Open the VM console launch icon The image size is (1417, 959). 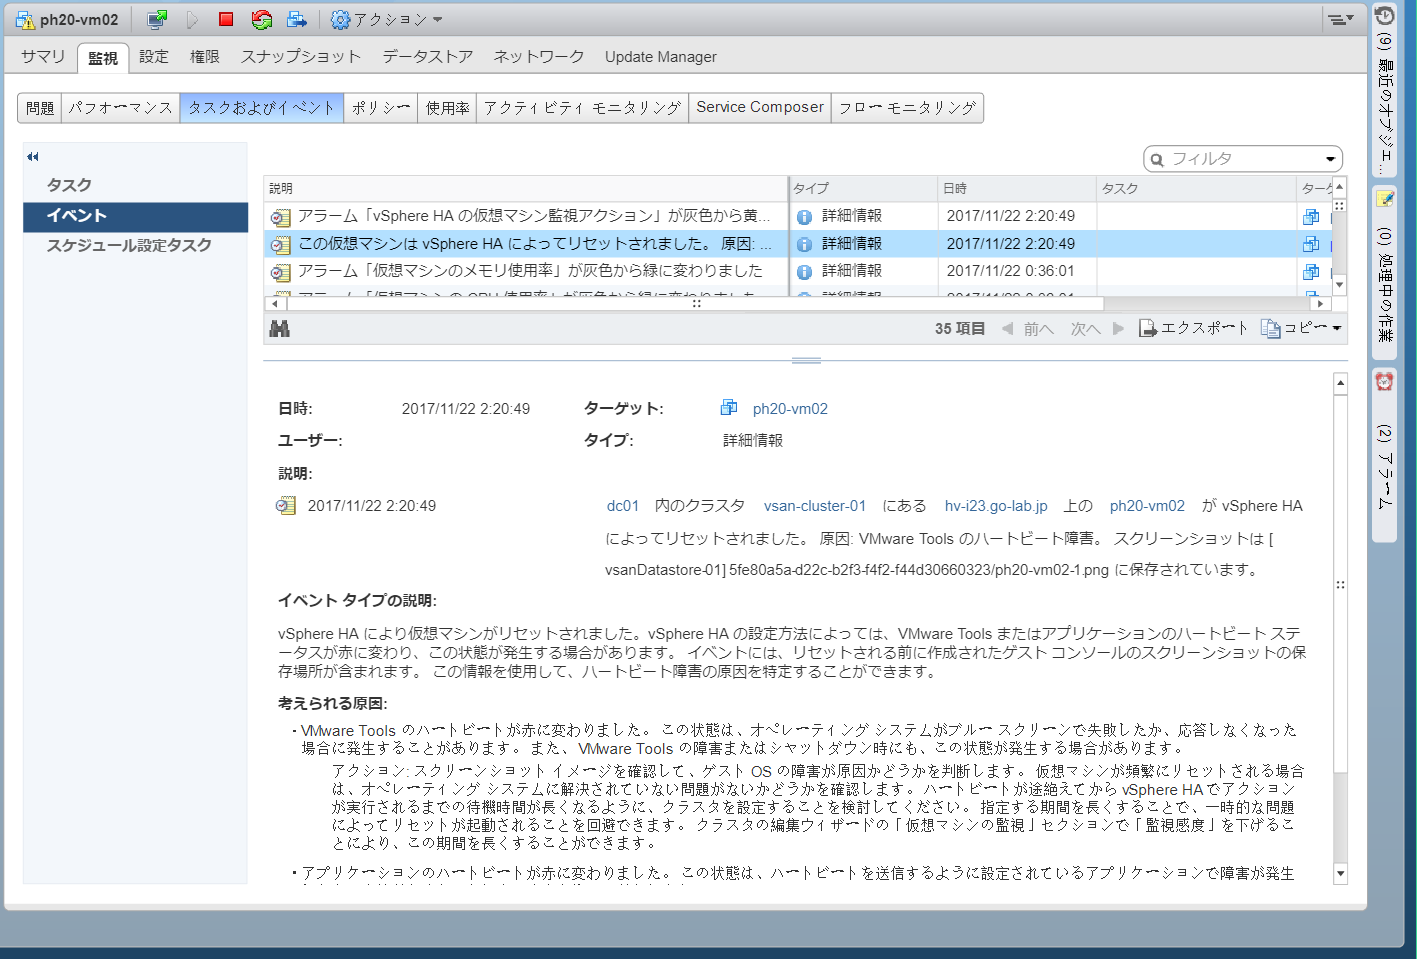coord(157,20)
